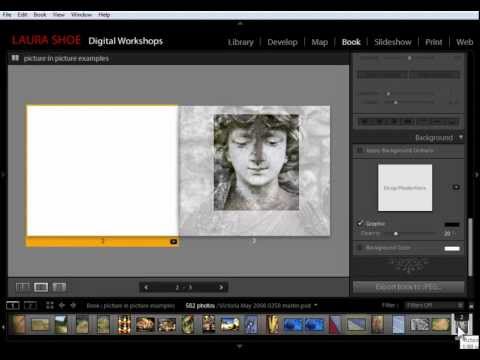Screen dimensions: 480x360
Task: Go back to the previous source
Action: 62,305
